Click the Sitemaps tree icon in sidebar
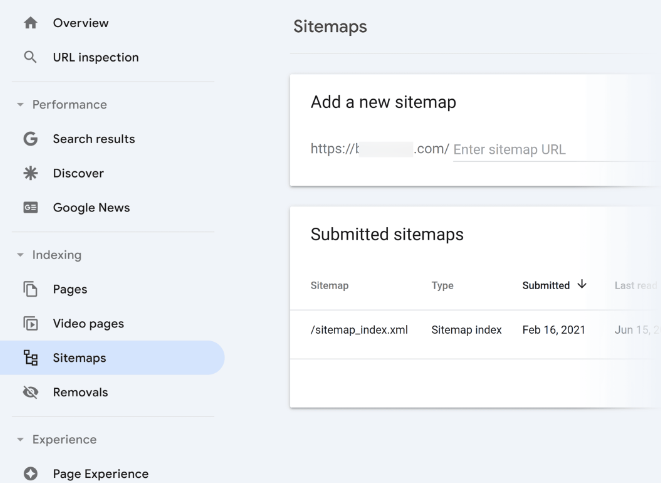 pyautogui.click(x=30, y=358)
